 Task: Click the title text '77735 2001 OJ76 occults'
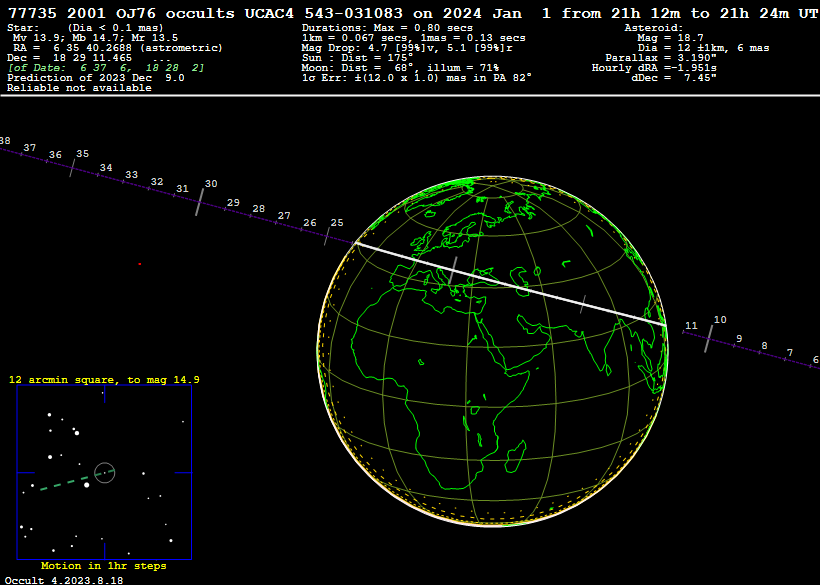121,13
